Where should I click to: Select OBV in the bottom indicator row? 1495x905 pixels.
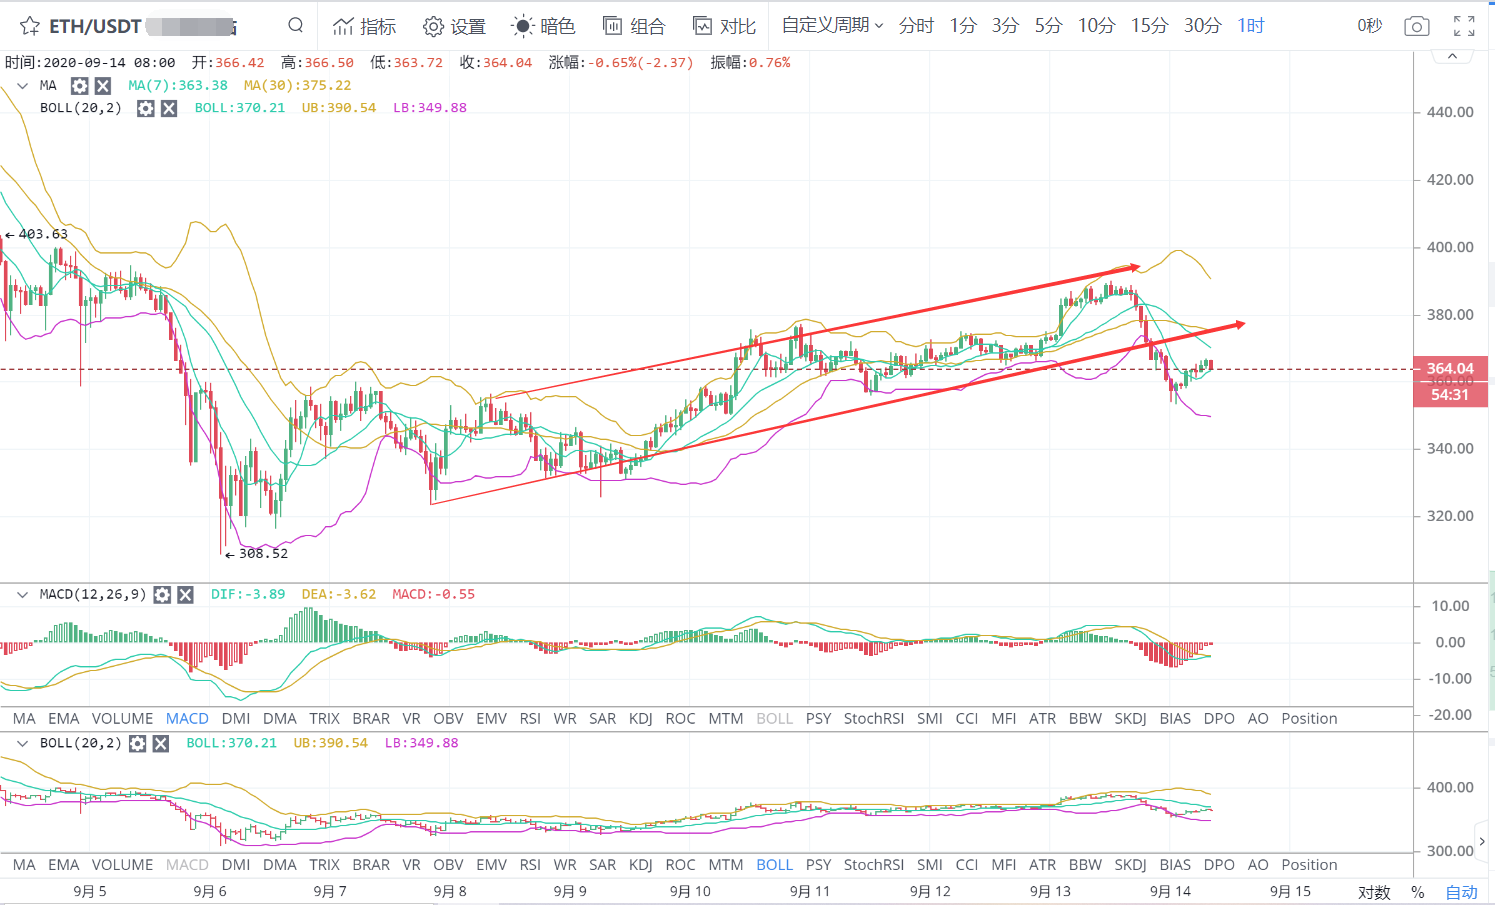[448, 865]
